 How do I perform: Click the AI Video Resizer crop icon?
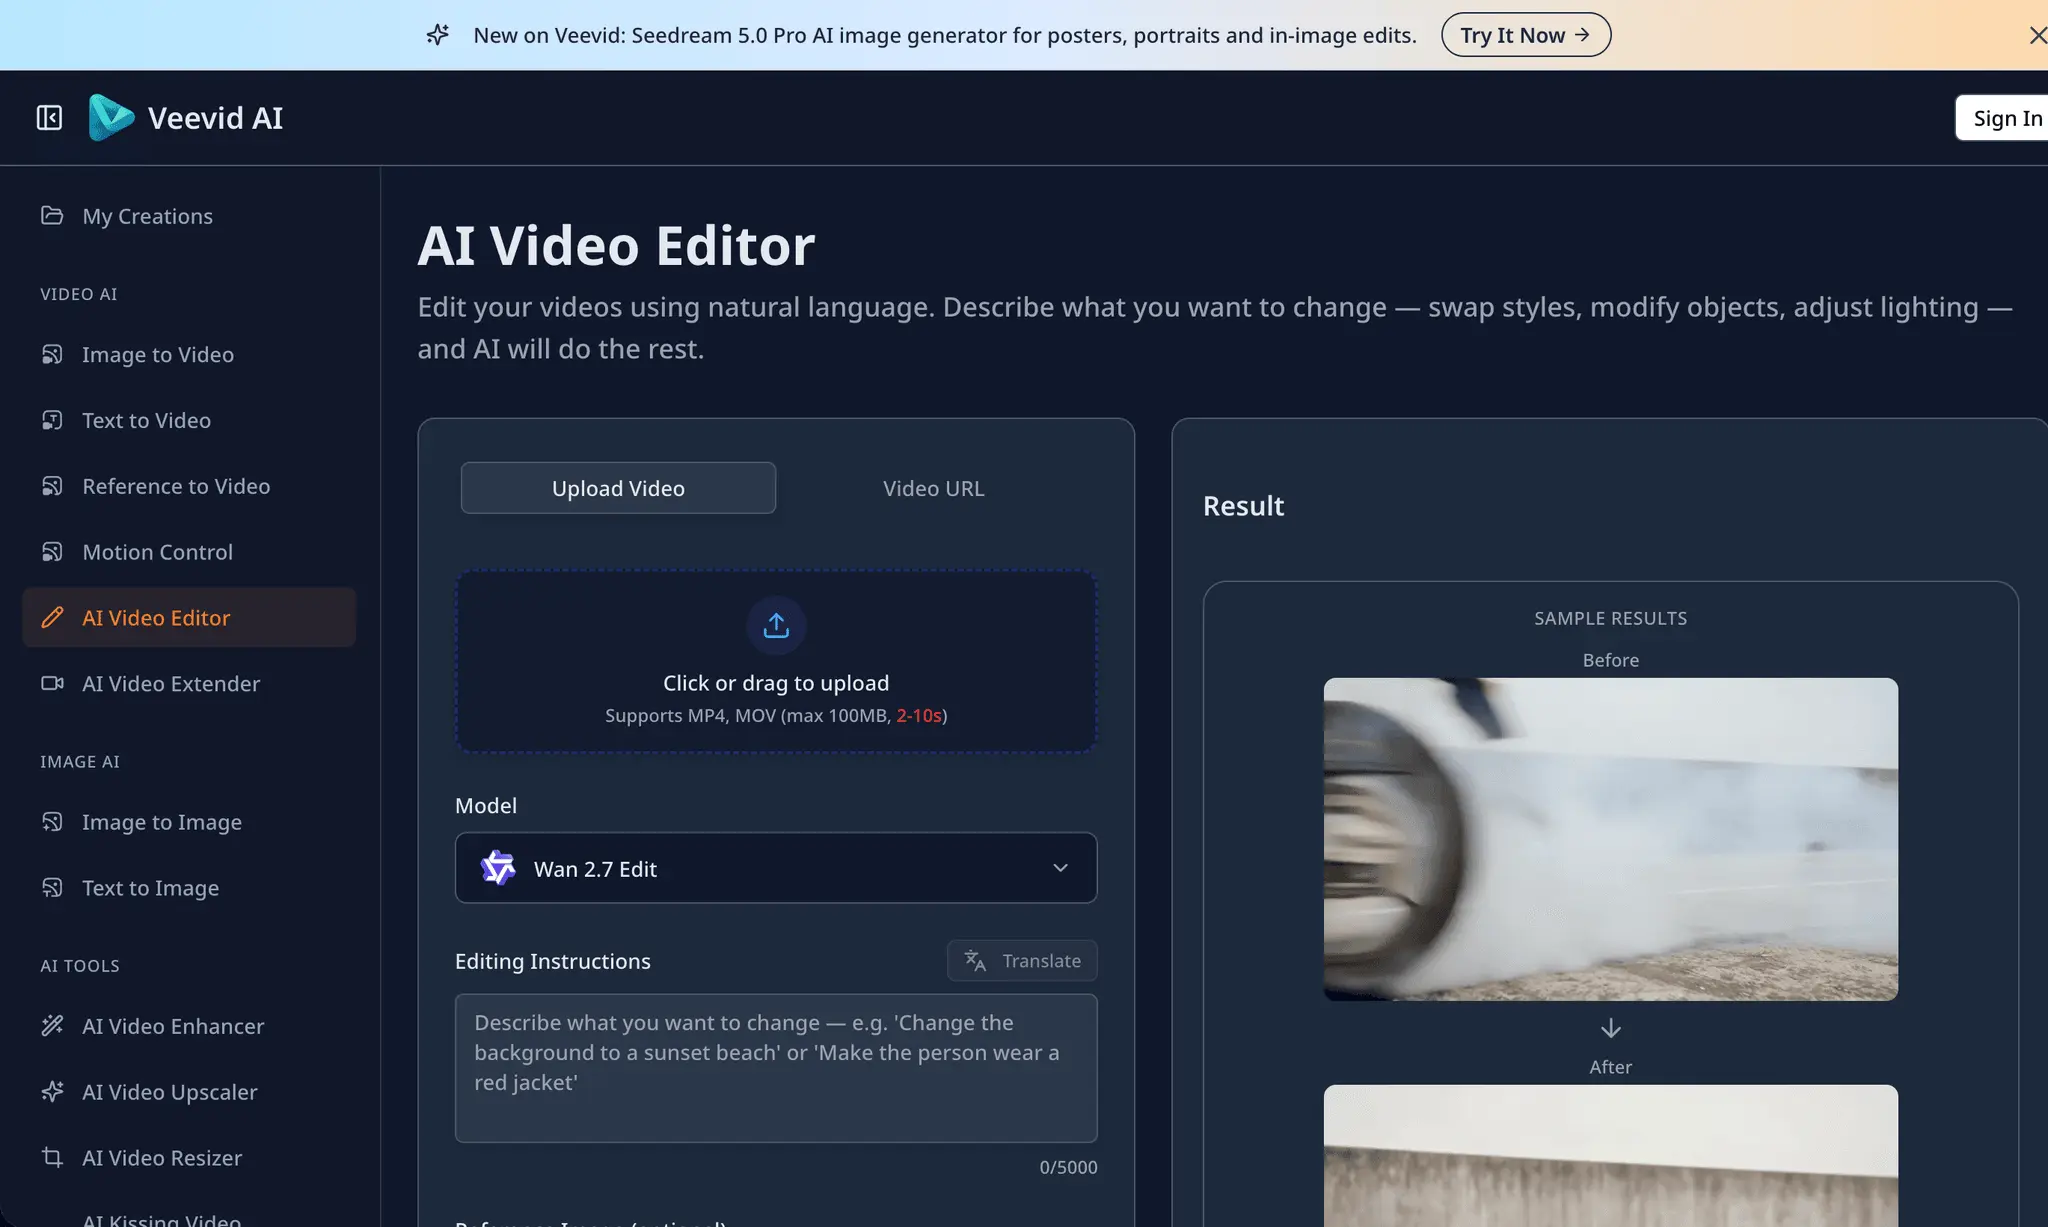[x=52, y=1158]
